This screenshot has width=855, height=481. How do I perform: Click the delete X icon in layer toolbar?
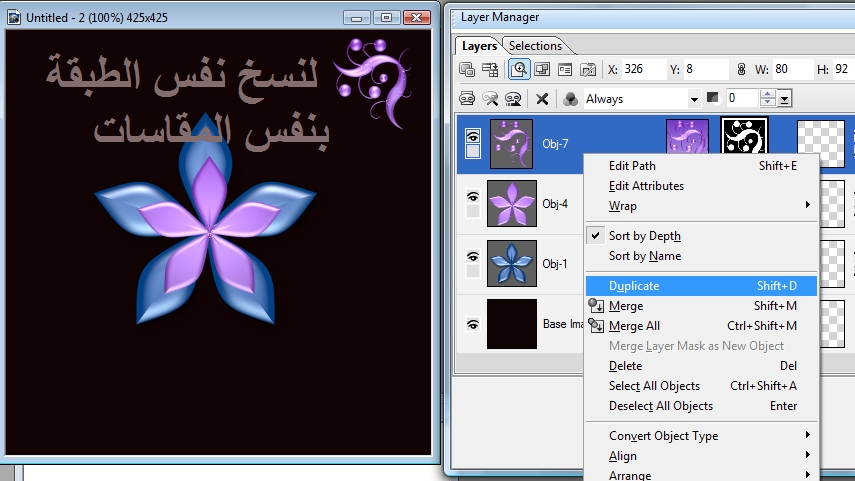[542, 99]
